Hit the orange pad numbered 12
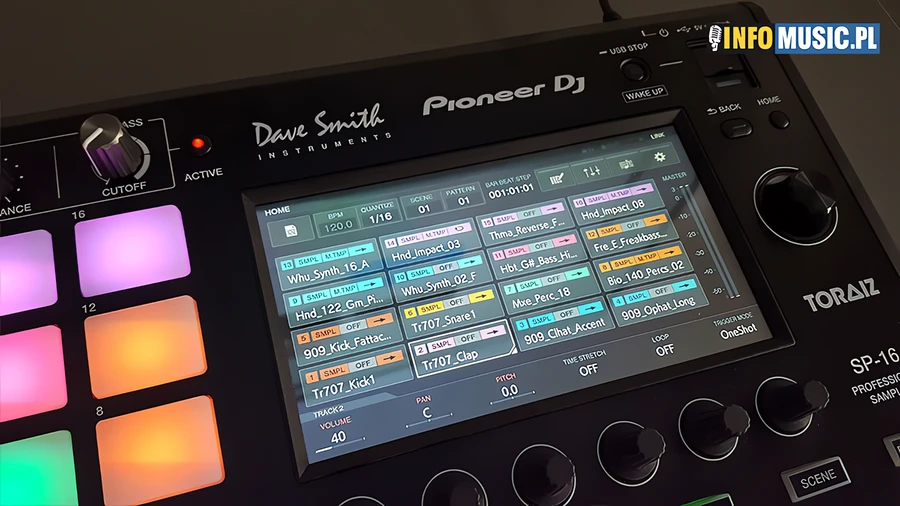The width and height of the screenshot is (900, 506). point(146,345)
